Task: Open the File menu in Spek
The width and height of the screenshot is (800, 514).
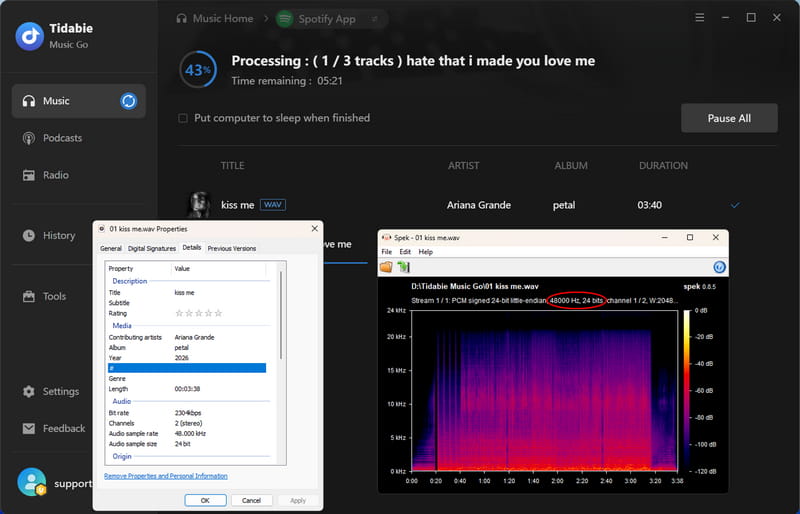Action: pos(387,252)
